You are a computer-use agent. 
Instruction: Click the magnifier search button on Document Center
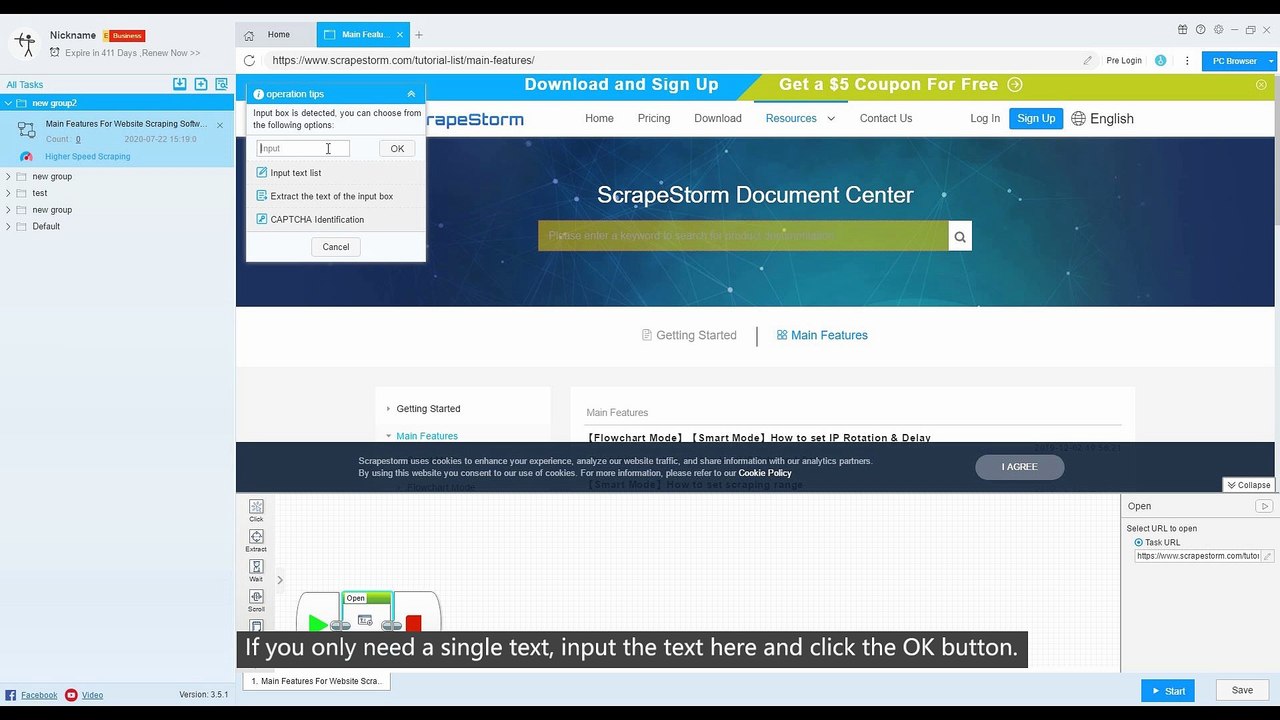tap(960, 236)
